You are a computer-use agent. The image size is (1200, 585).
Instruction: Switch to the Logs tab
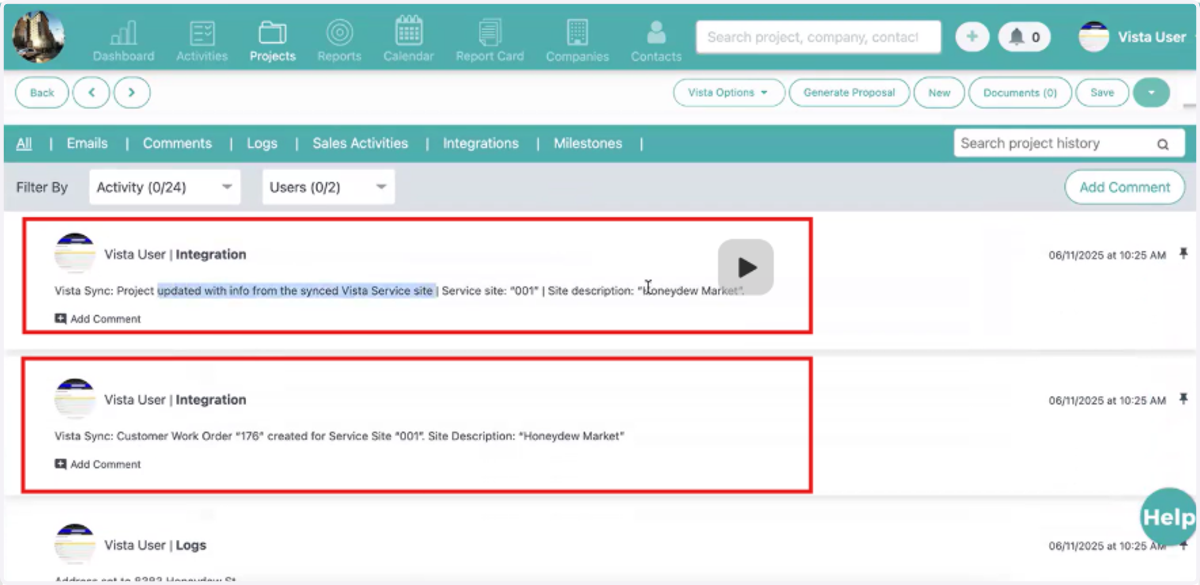(262, 143)
